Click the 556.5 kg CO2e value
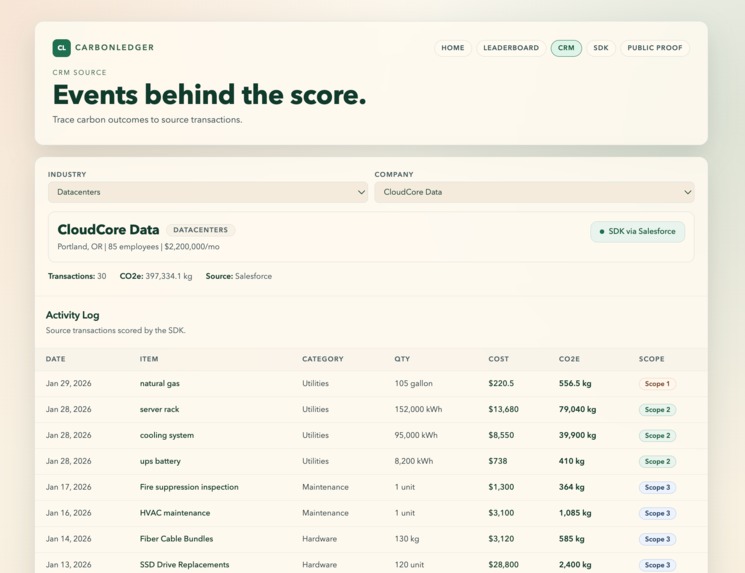Image resolution: width=745 pixels, height=573 pixels. point(575,383)
